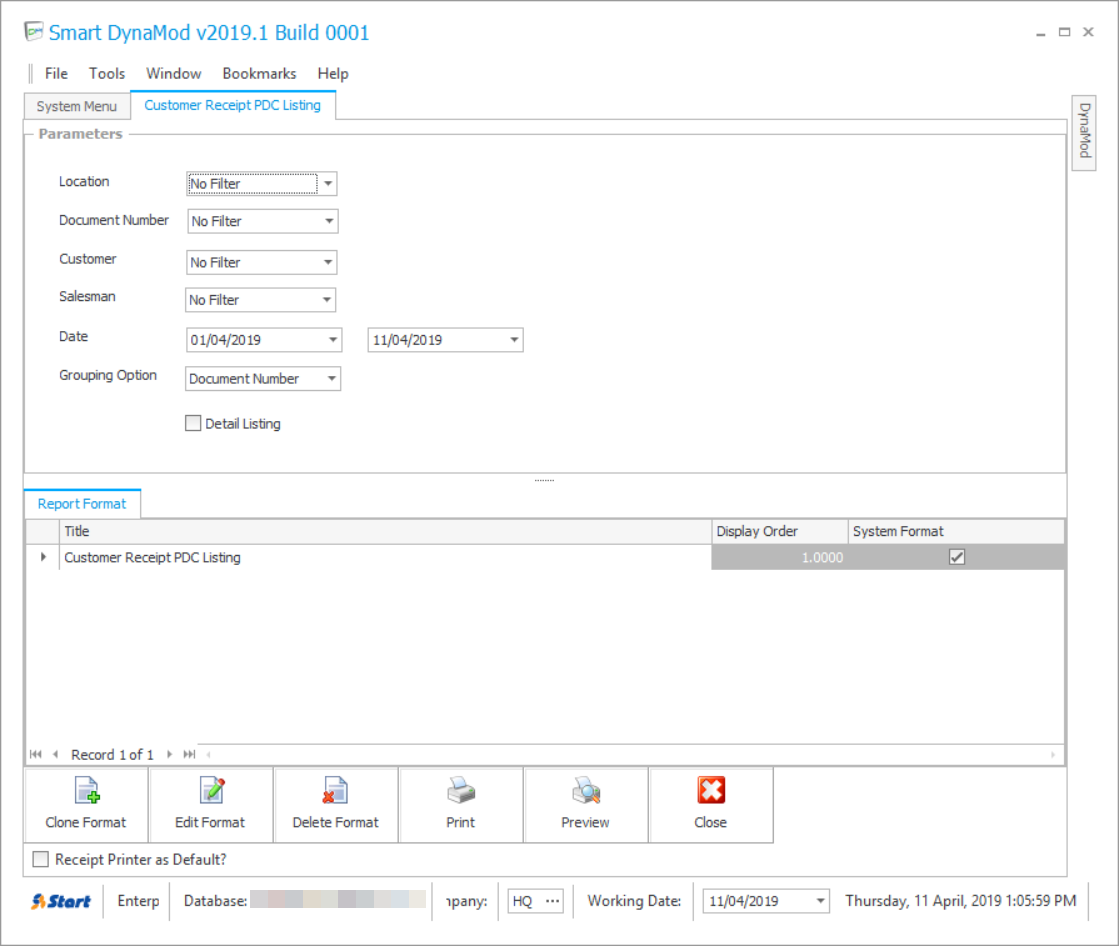The image size is (1119, 946).
Task: Click the System Format column header
Action: point(956,532)
